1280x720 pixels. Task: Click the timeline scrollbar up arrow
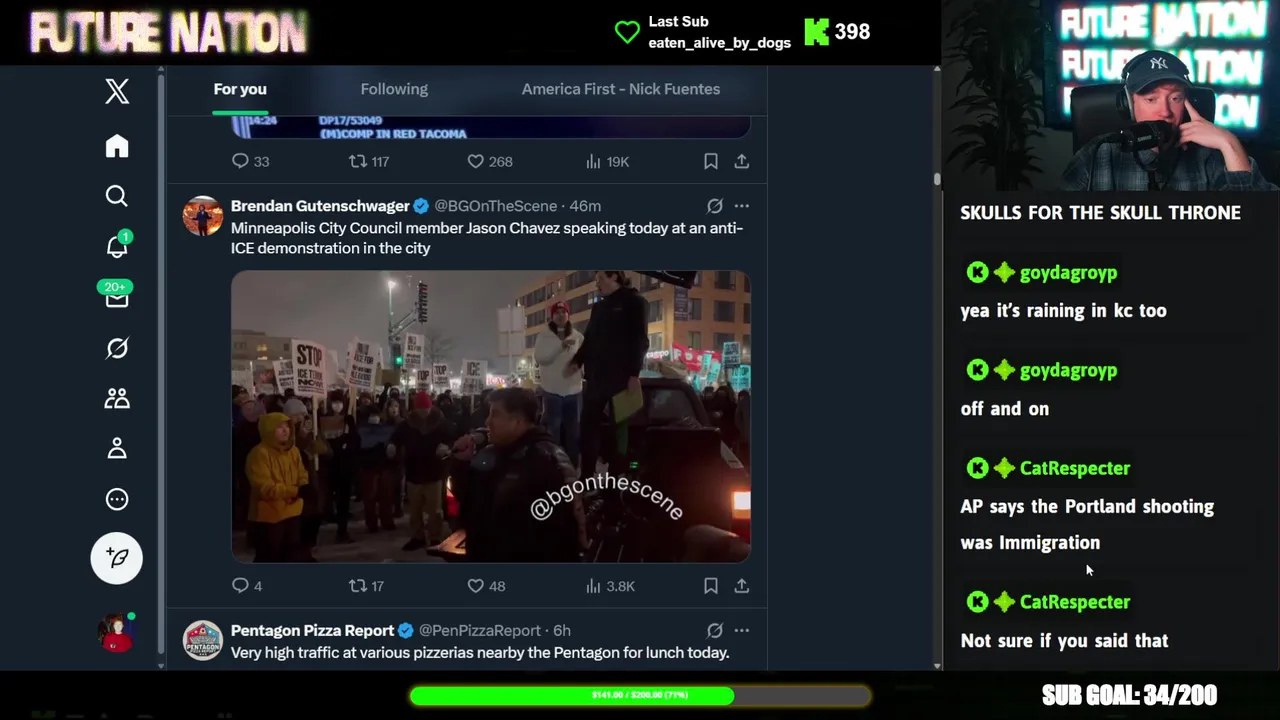pos(936,70)
